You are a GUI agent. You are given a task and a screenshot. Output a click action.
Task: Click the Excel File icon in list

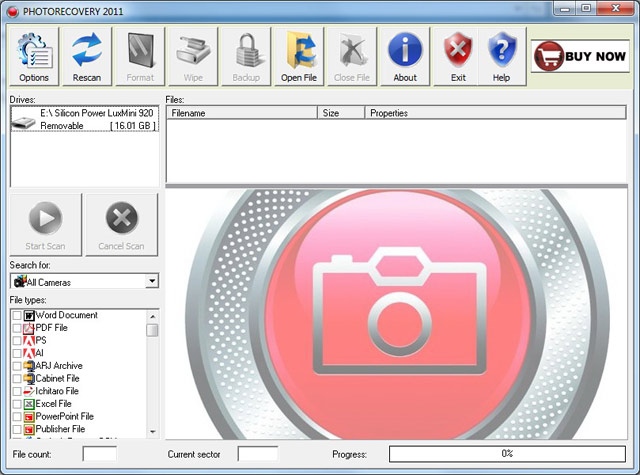[x=29, y=404]
